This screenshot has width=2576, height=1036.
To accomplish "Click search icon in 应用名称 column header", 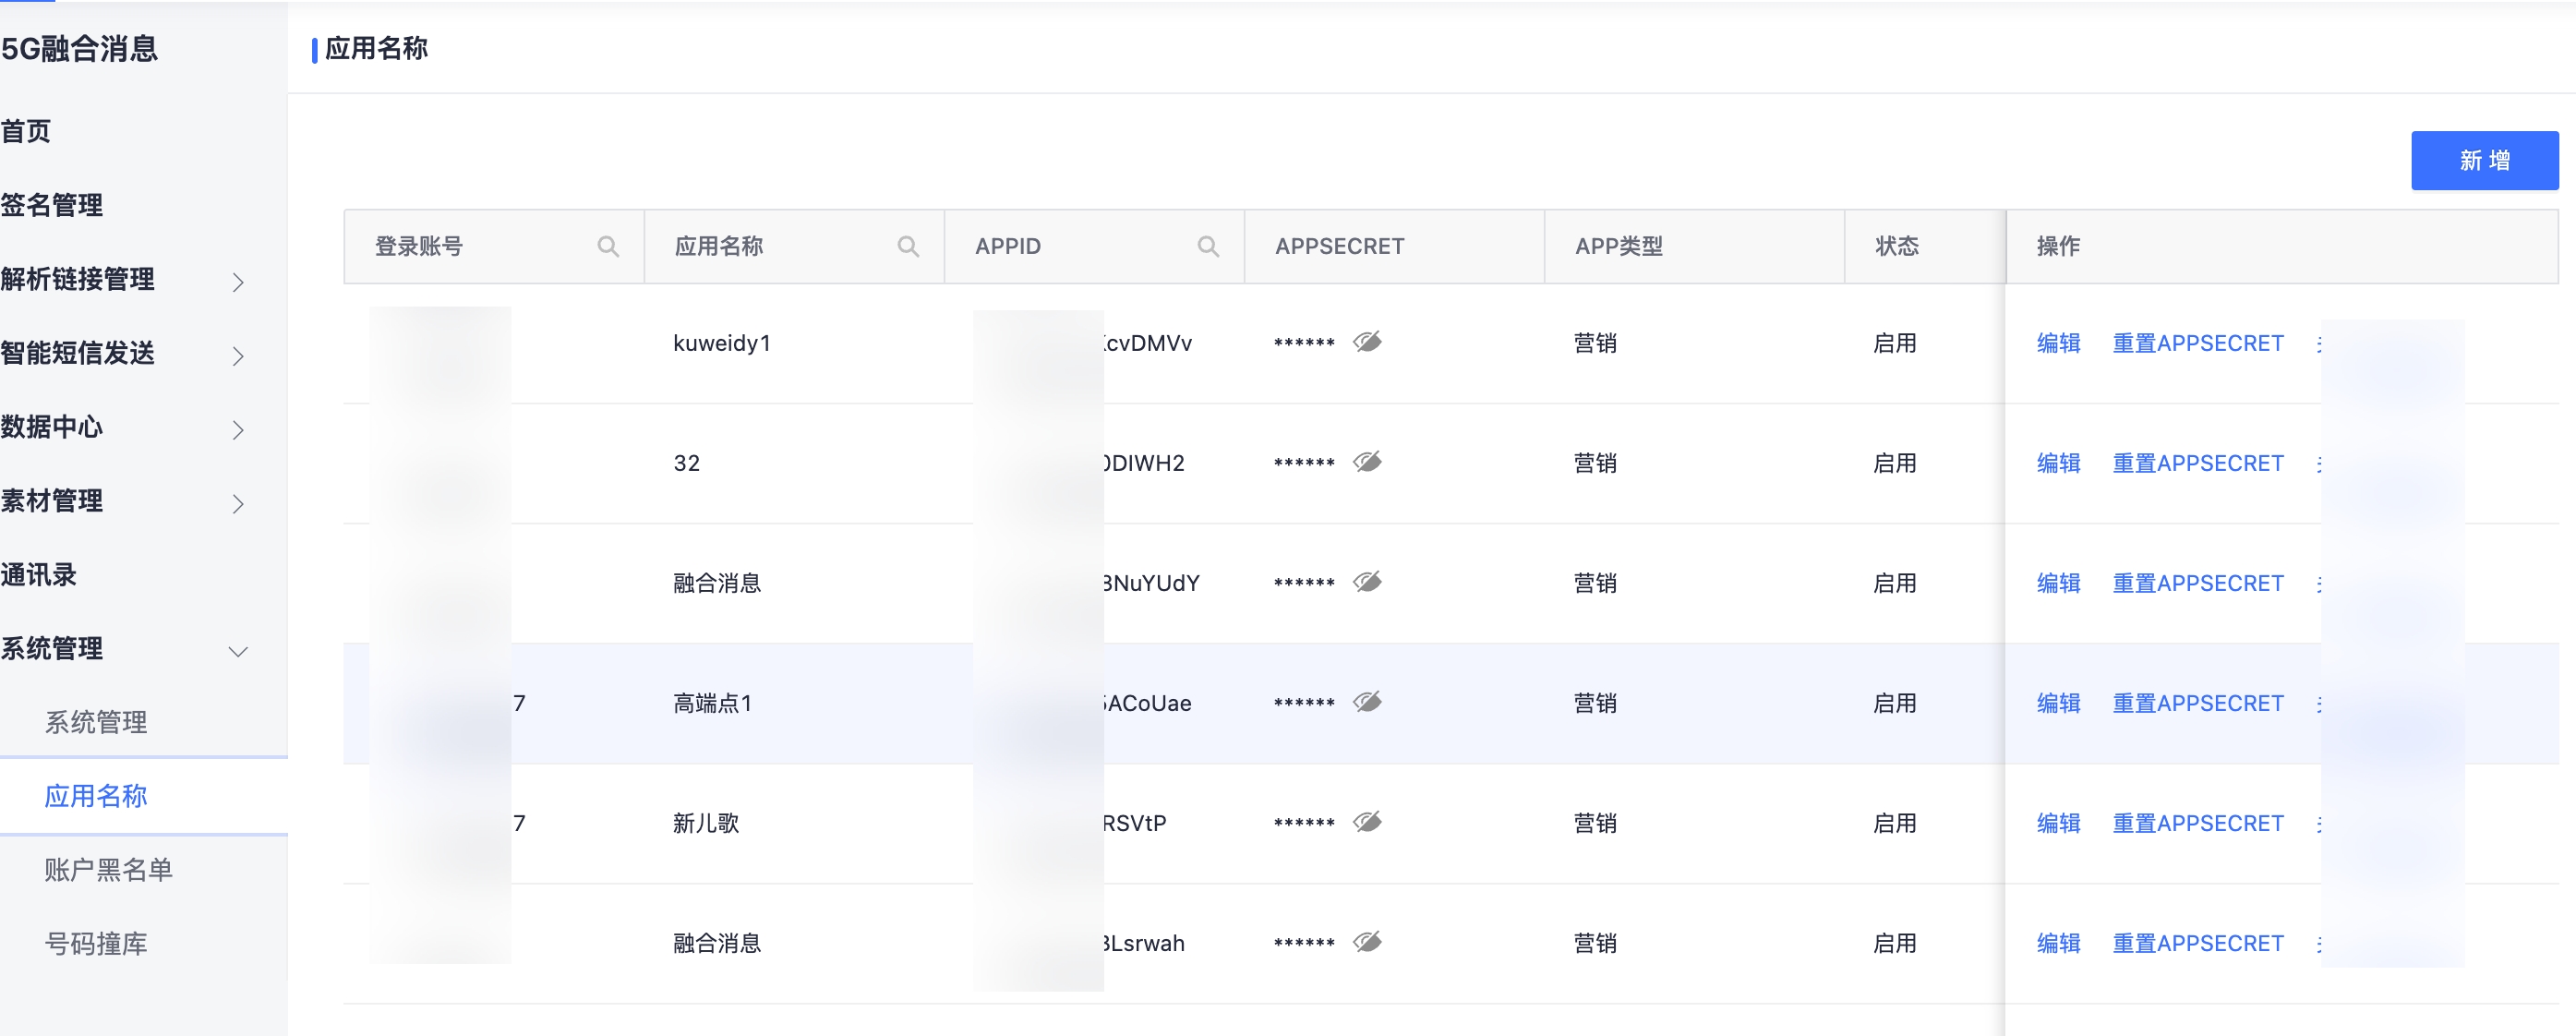I will pyautogui.click(x=907, y=246).
